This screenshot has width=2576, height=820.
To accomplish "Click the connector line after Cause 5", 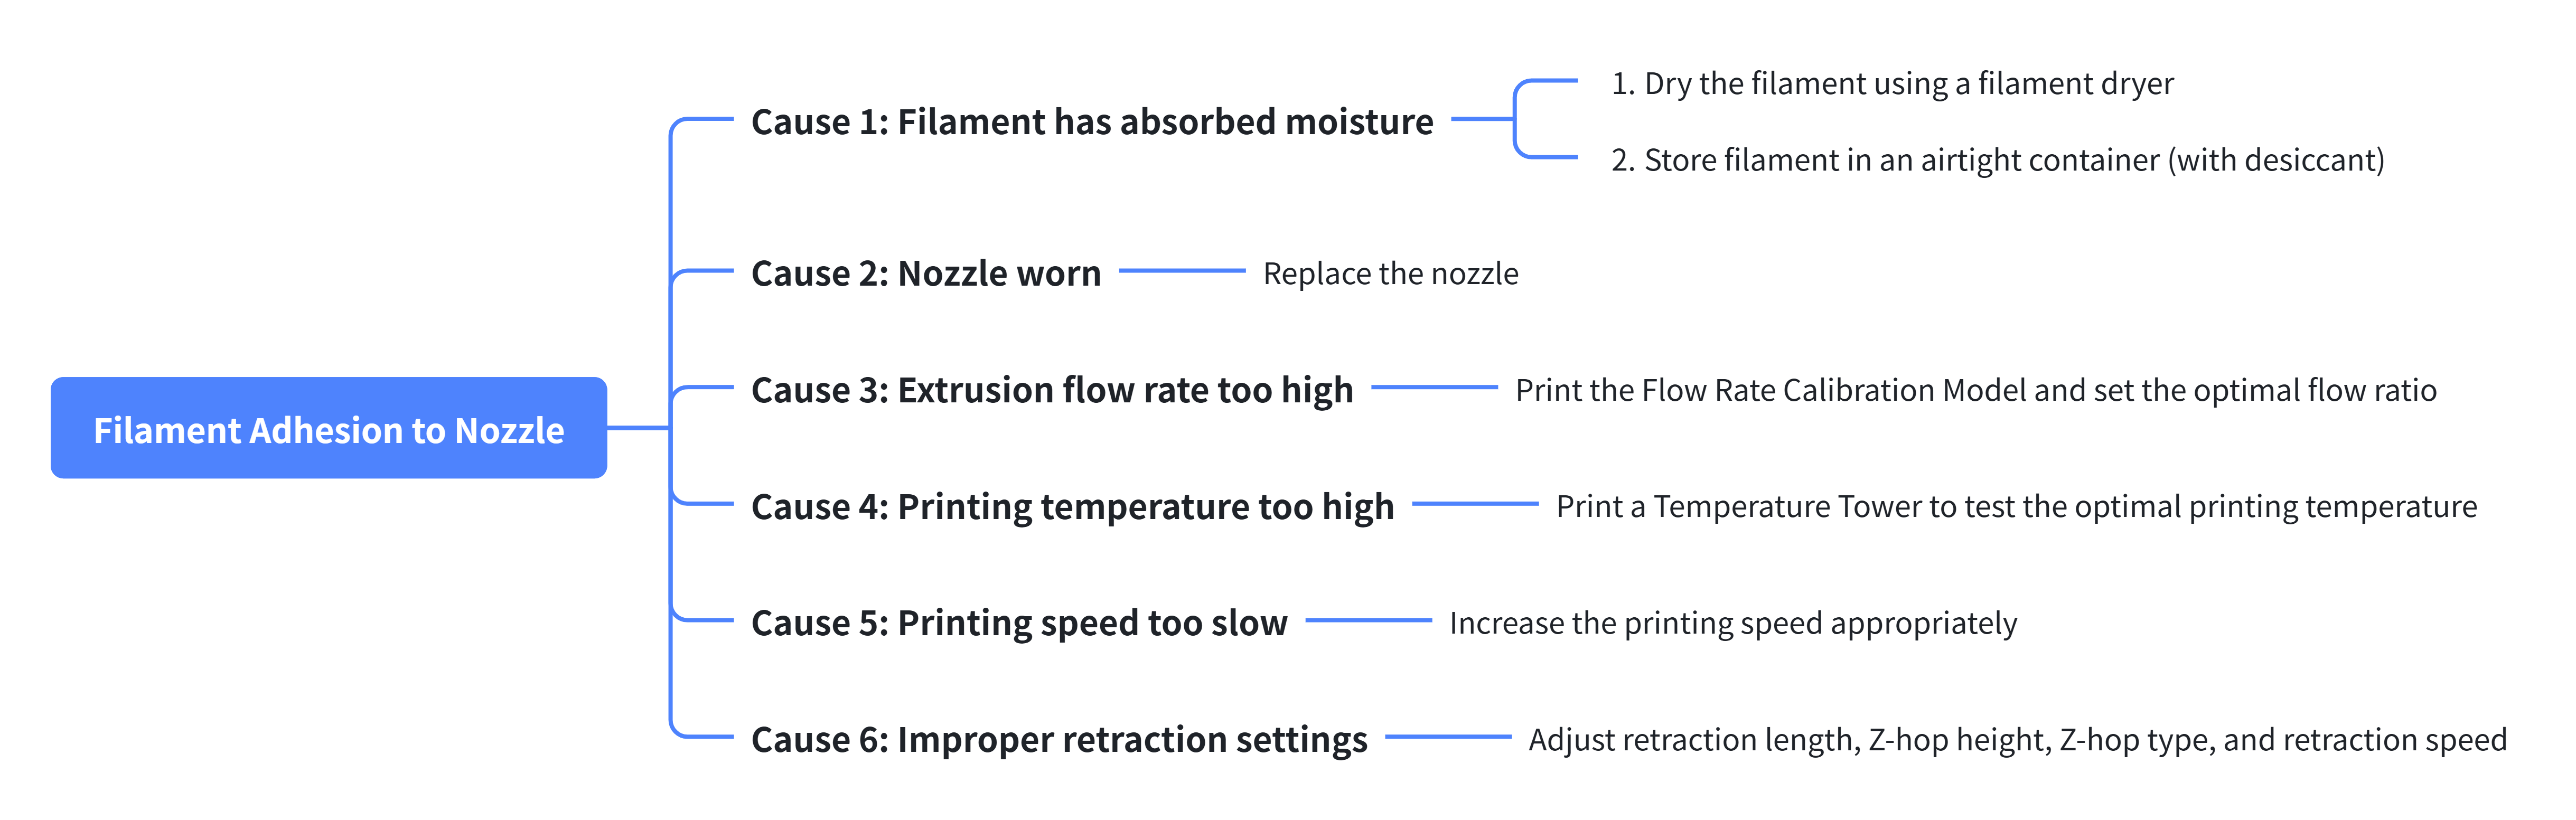I will pos(1368,620).
